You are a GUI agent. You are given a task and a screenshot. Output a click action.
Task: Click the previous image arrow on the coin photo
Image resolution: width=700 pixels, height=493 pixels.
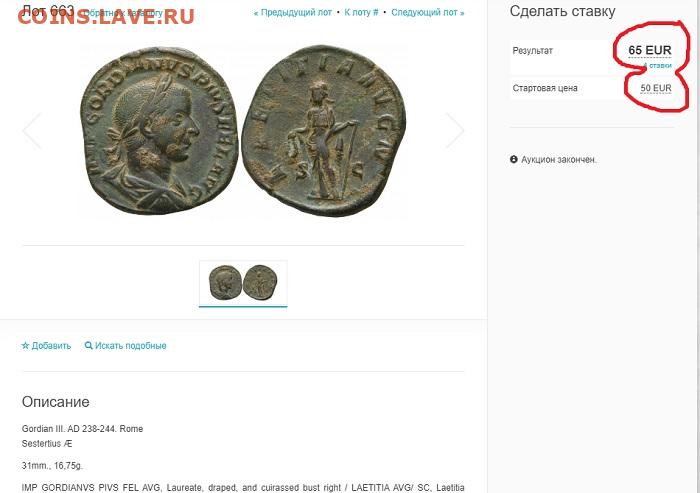click(x=32, y=130)
